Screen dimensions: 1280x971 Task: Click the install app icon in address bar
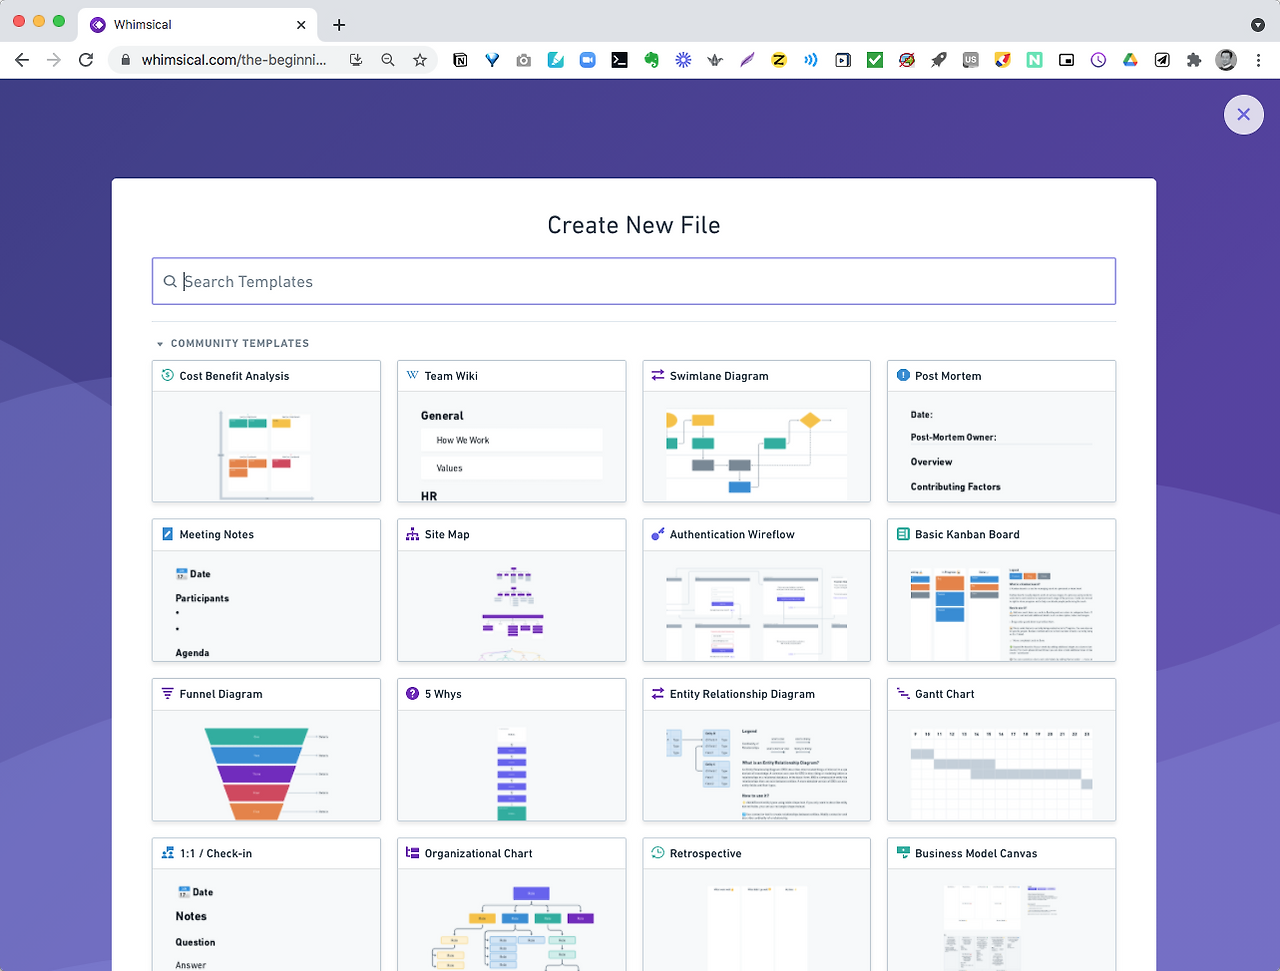(356, 60)
